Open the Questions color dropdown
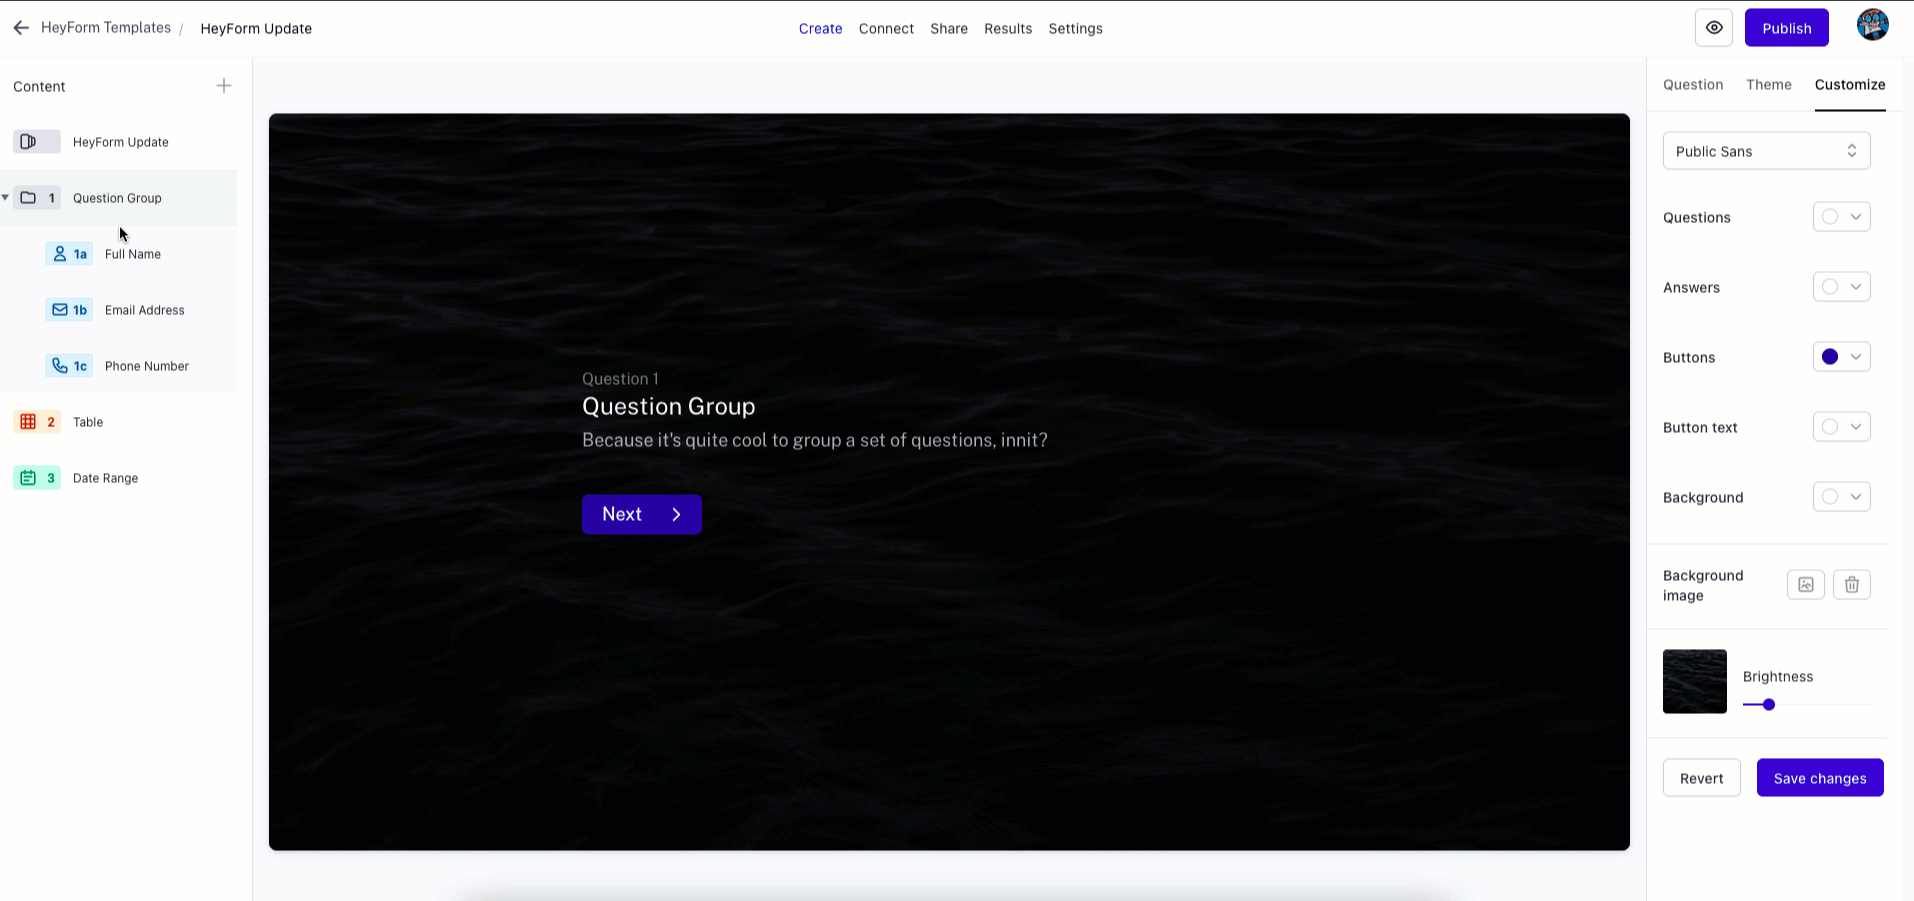The height and width of the screenshot is (901, 1914). coord(1842,217)
